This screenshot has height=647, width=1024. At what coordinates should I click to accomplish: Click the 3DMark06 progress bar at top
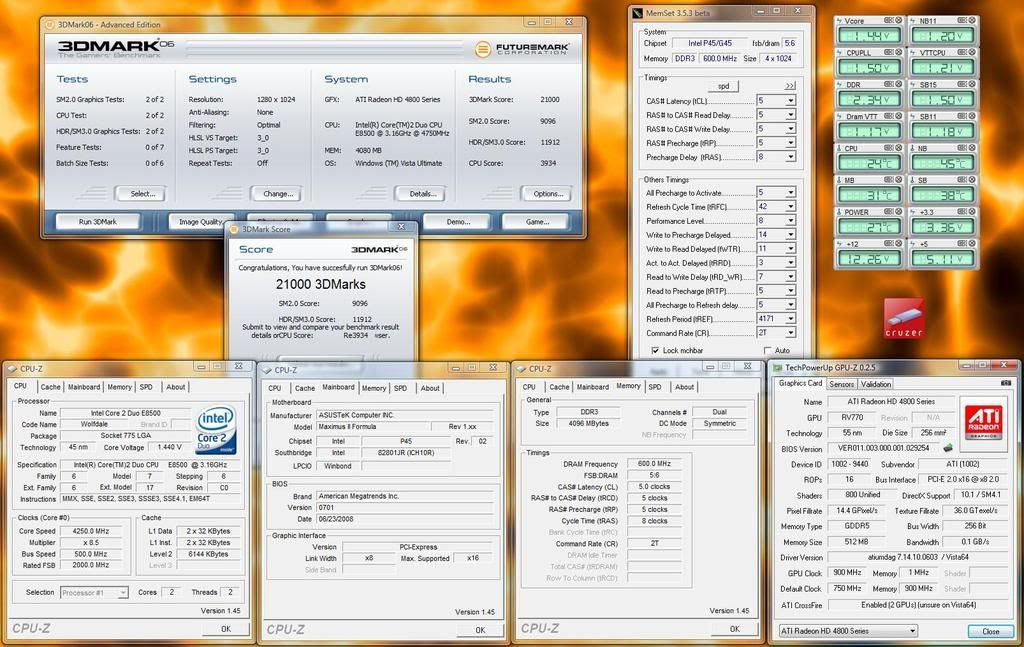point(325,48)
